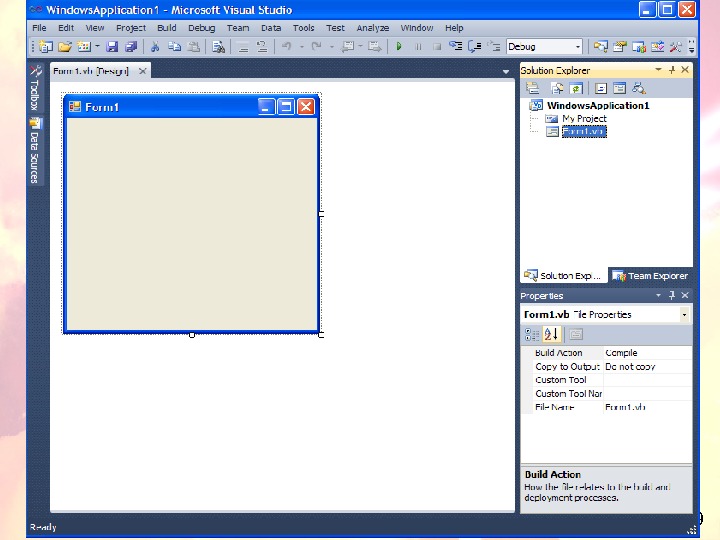Toggle Alphabetical sort in Properties panel
The image size is (720, 540).
tap(551, 334)
